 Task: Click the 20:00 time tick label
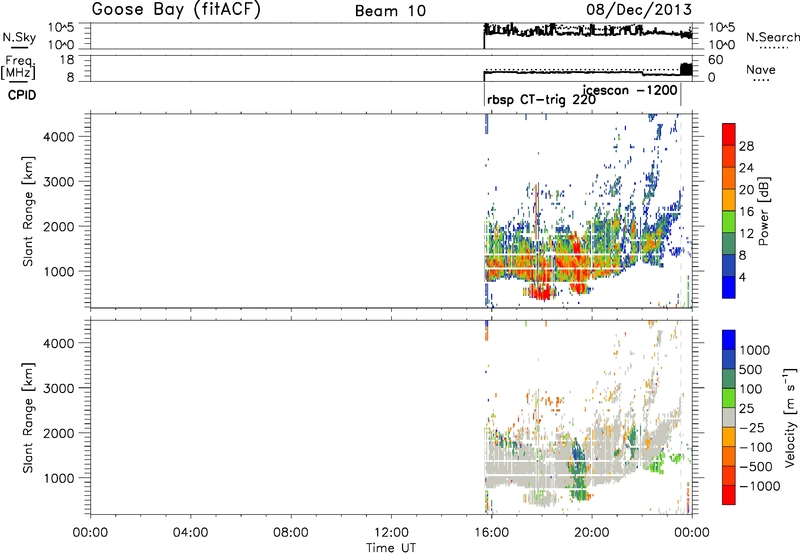[592, 533]
